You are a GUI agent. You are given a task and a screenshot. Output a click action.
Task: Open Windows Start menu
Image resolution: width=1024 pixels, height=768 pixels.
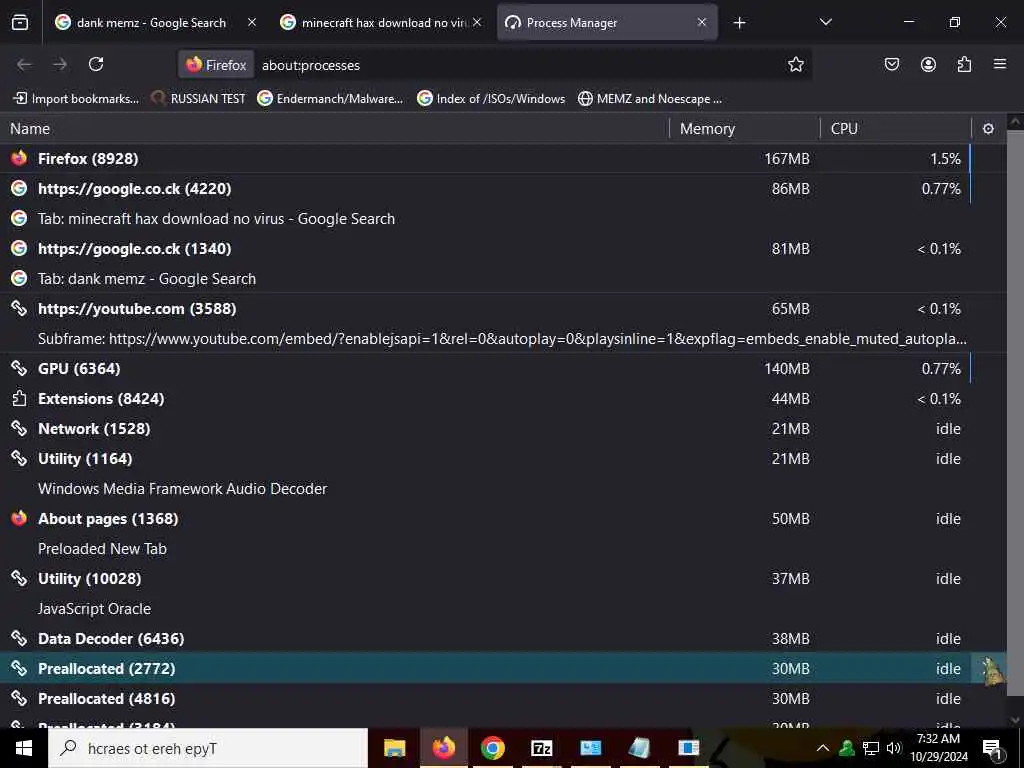pos(24,748)
